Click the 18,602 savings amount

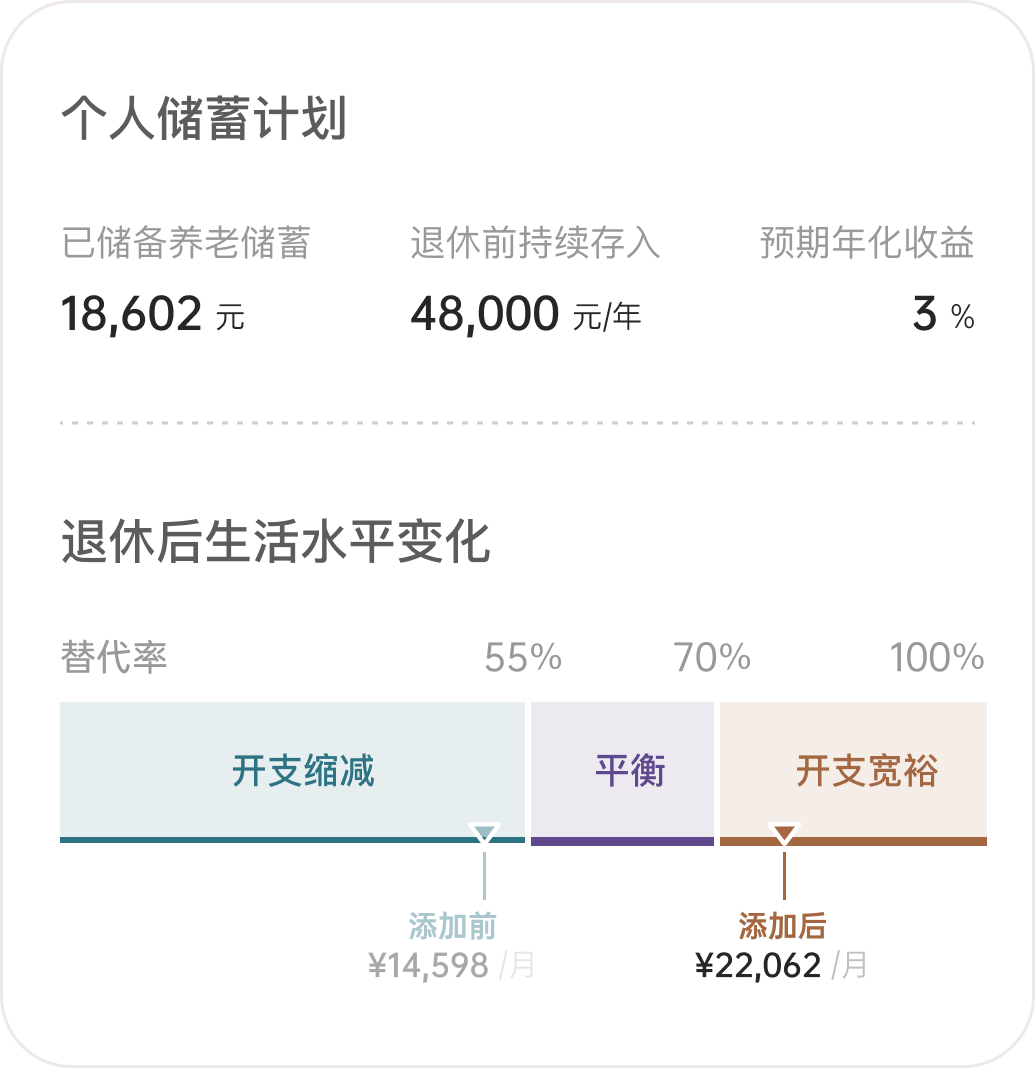[132, 314]
